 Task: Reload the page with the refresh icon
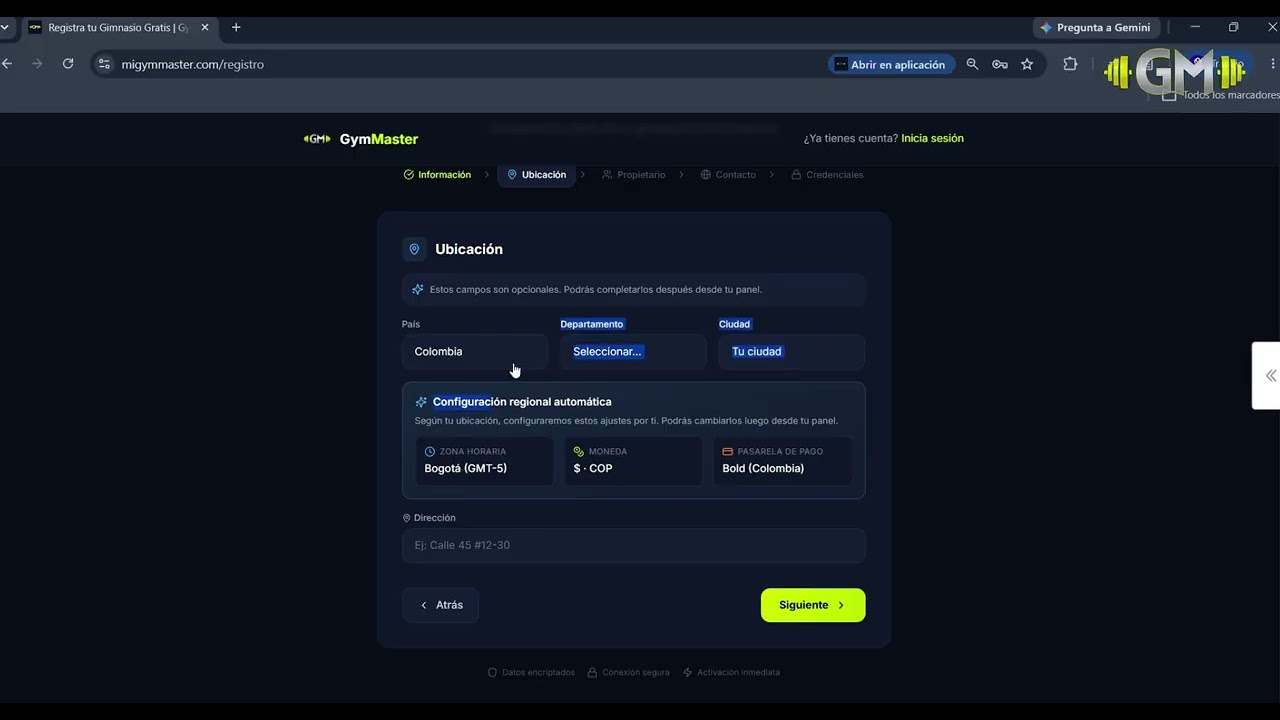pyautogui.click(x=68, y=64)
